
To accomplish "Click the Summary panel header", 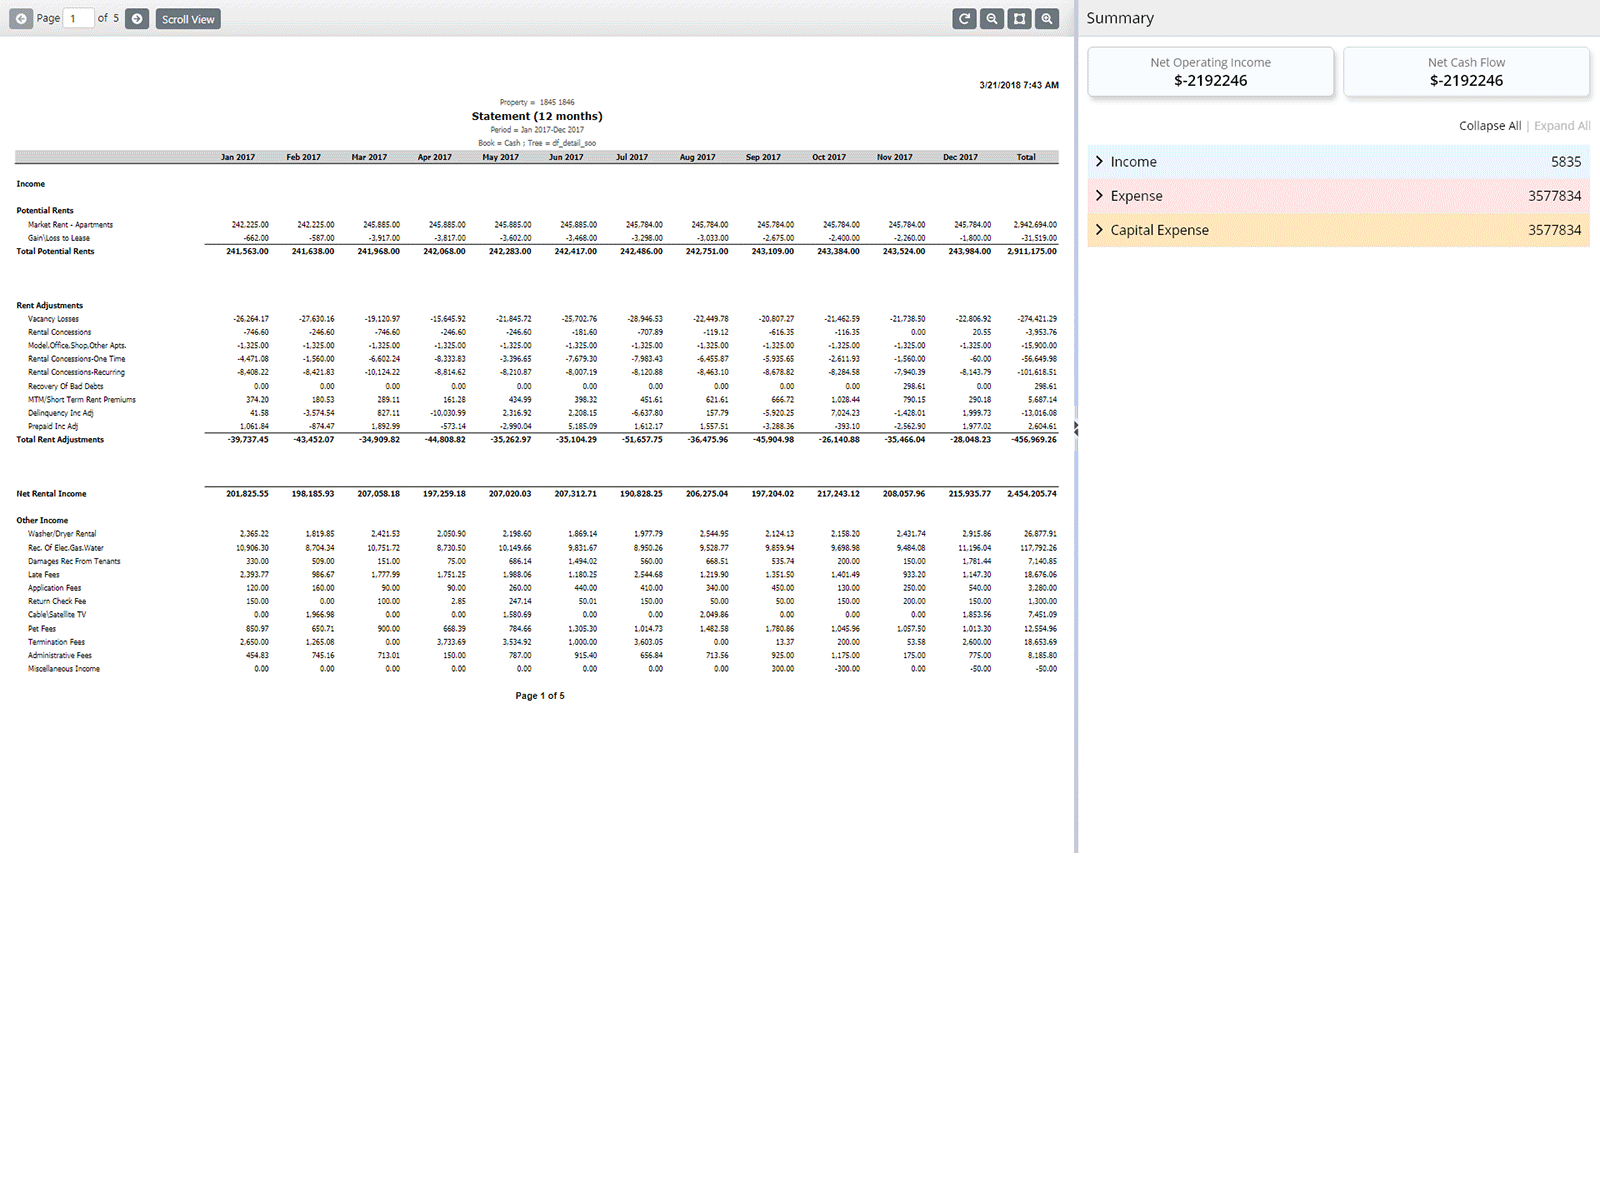I will pyautogui.click(x=1120, y=17).
